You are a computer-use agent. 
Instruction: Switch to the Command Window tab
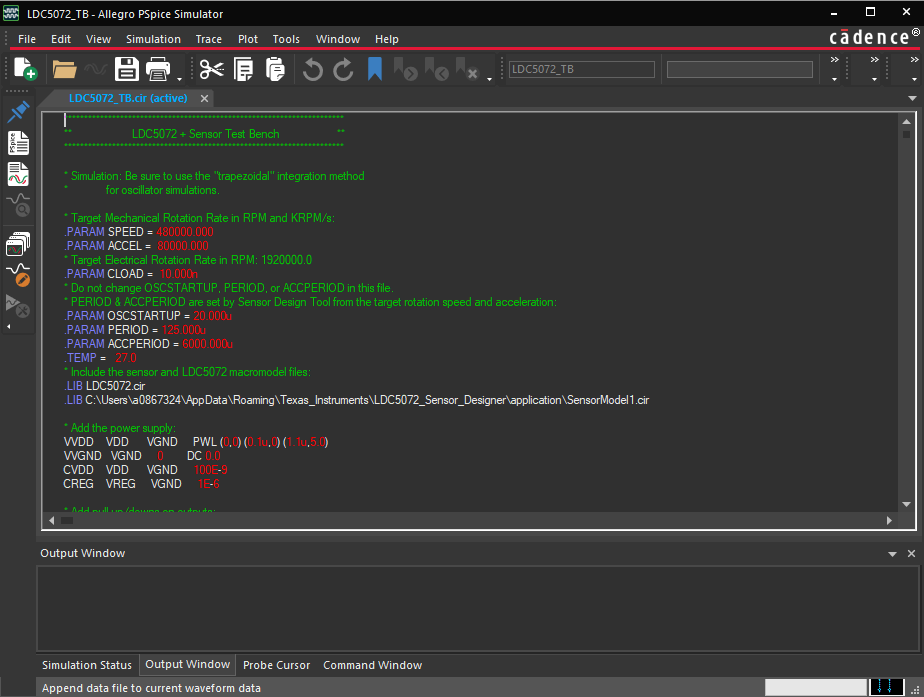point(372,665)
